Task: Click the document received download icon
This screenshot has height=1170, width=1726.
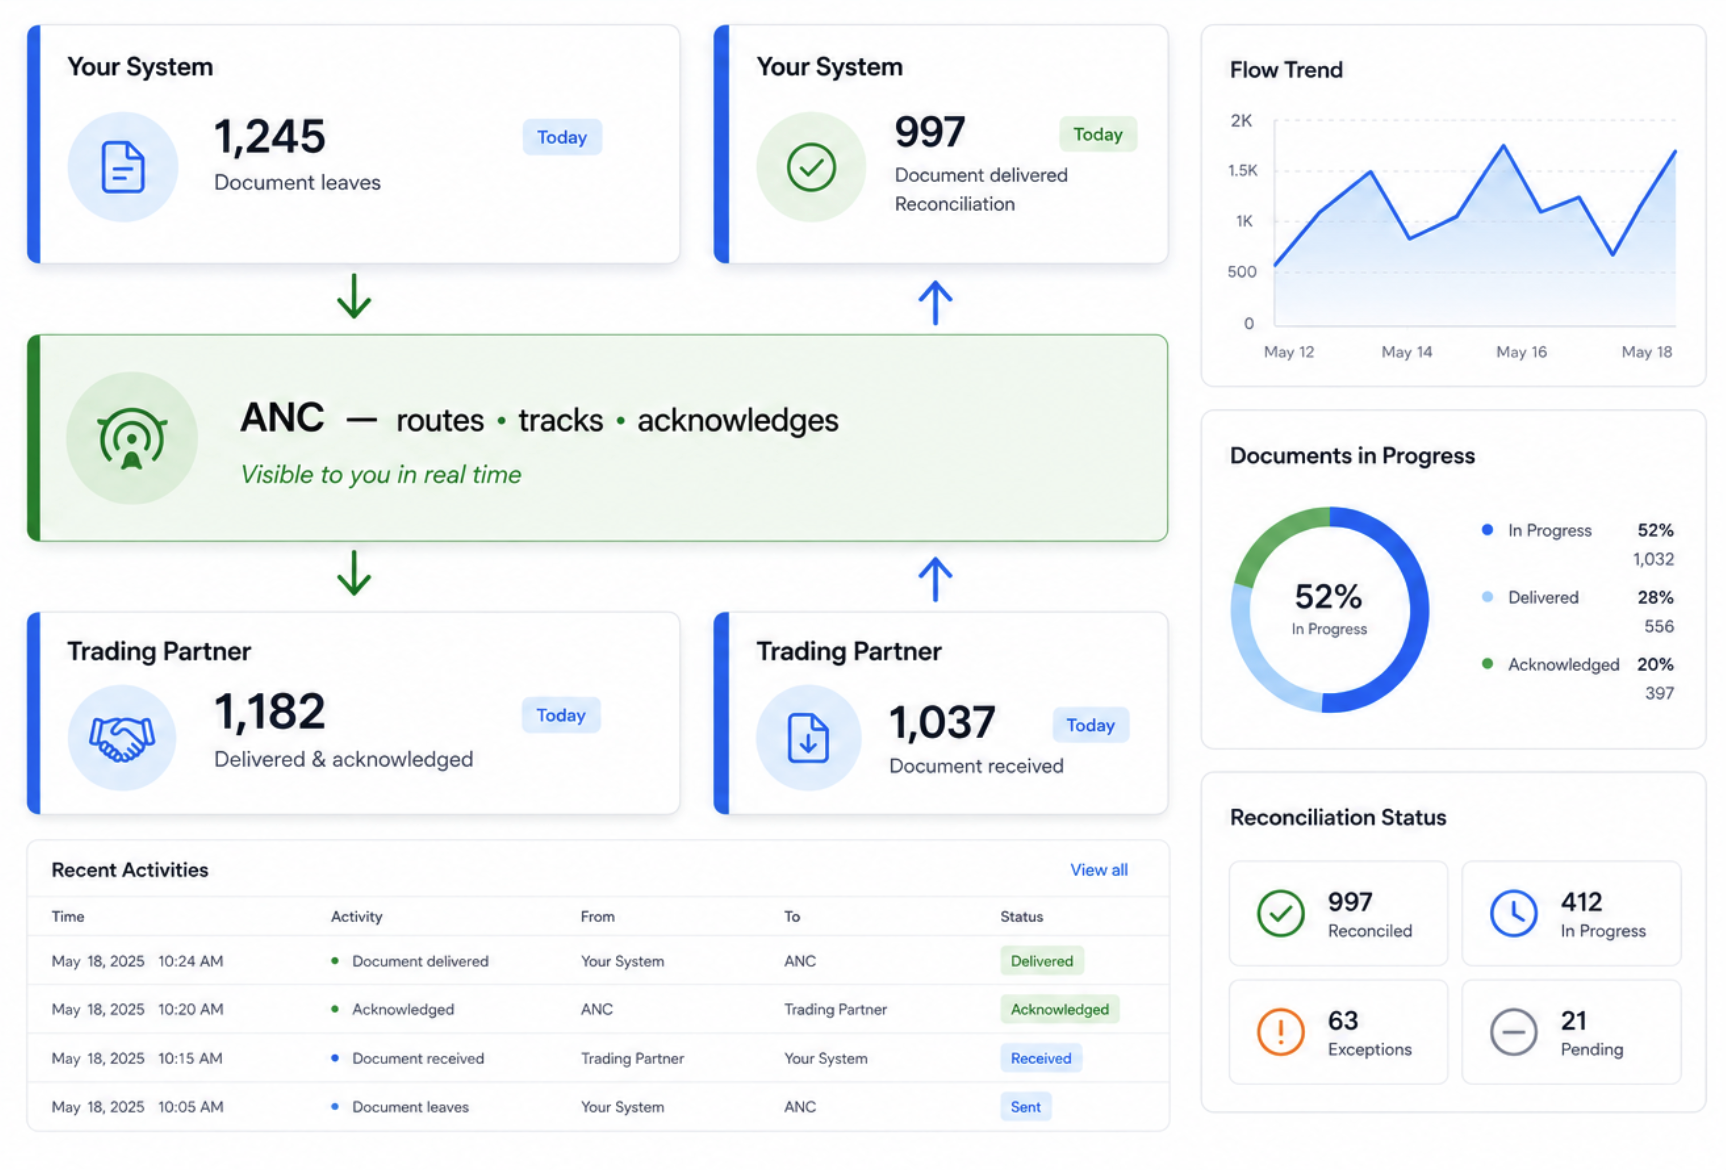Action: pyautogui.click(x=808, y=738)
